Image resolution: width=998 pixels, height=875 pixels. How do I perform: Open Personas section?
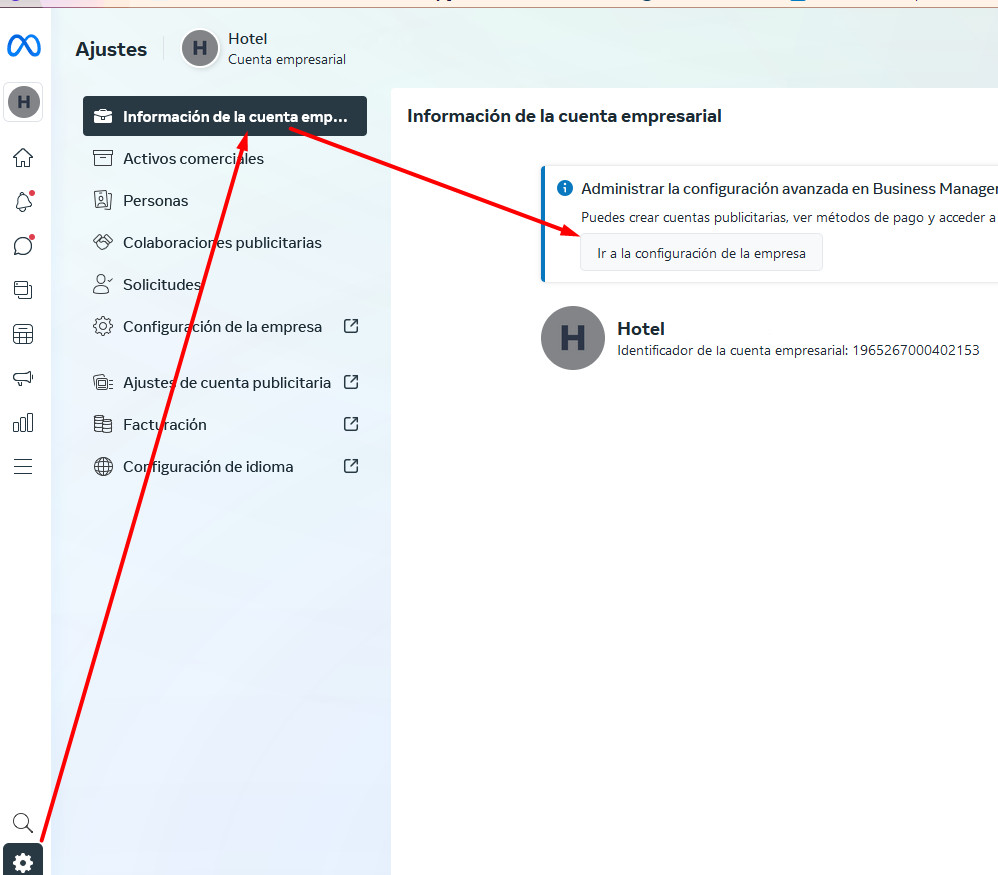tap(225, 200)
